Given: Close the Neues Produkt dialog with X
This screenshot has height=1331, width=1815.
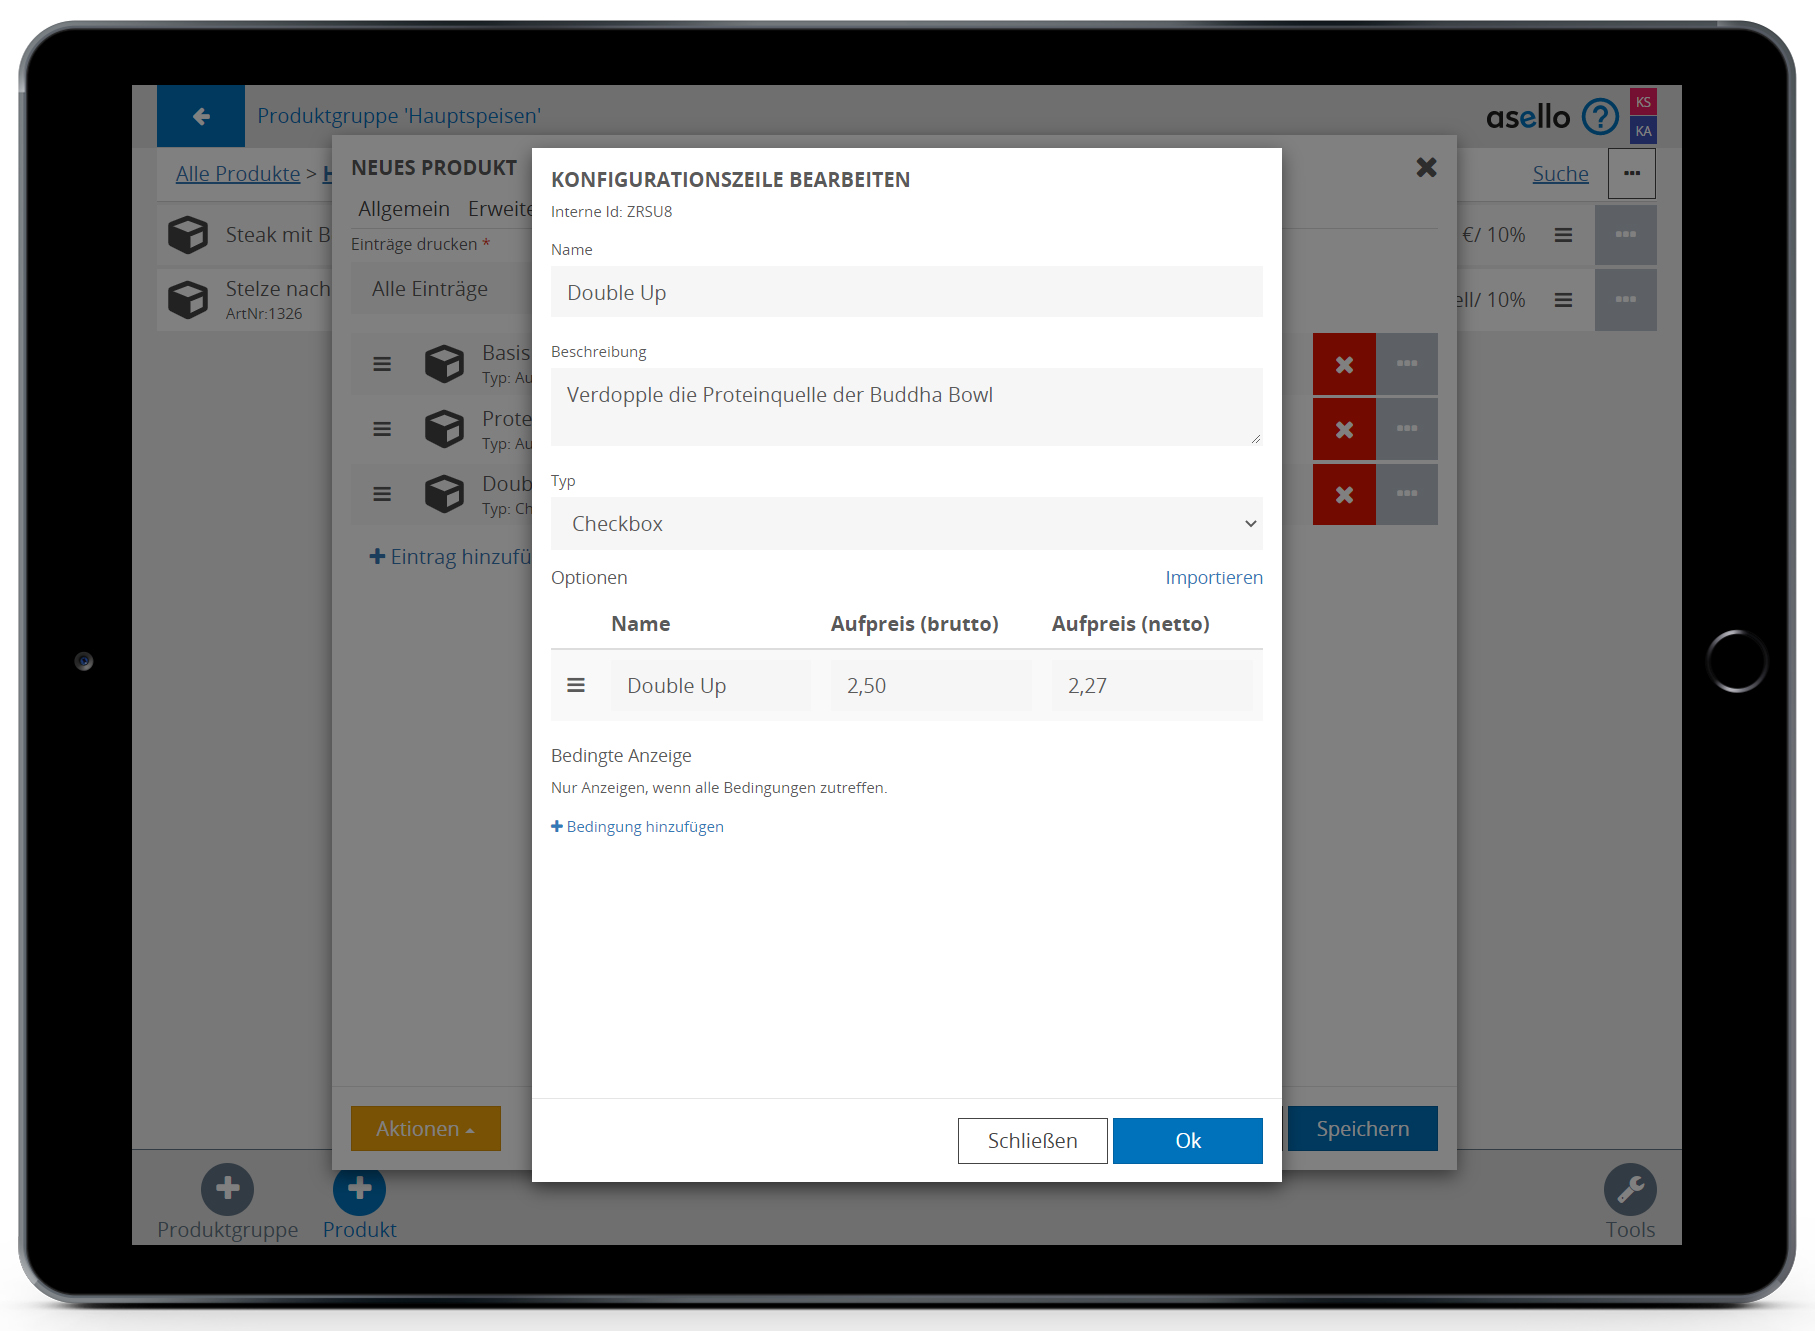Looking at the screenshot, I should click(1426, 168).
